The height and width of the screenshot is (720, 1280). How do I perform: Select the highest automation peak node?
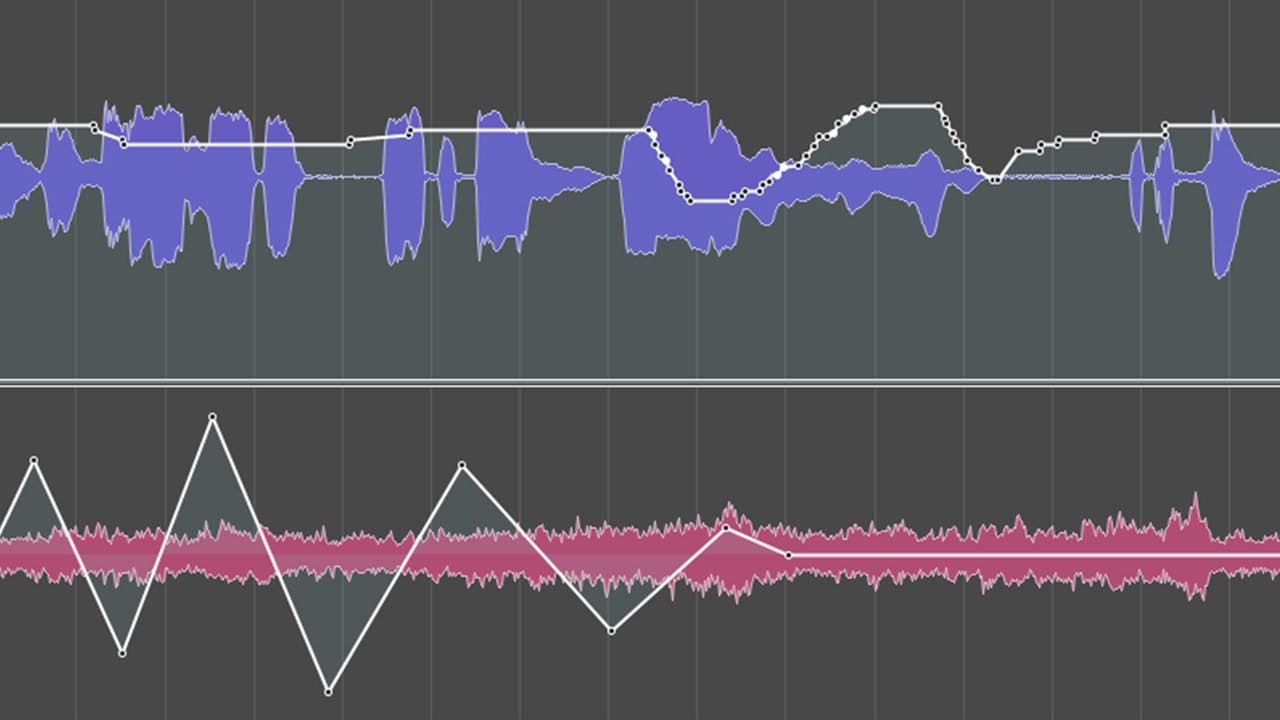pyautogui.click(x=212, y=415)
